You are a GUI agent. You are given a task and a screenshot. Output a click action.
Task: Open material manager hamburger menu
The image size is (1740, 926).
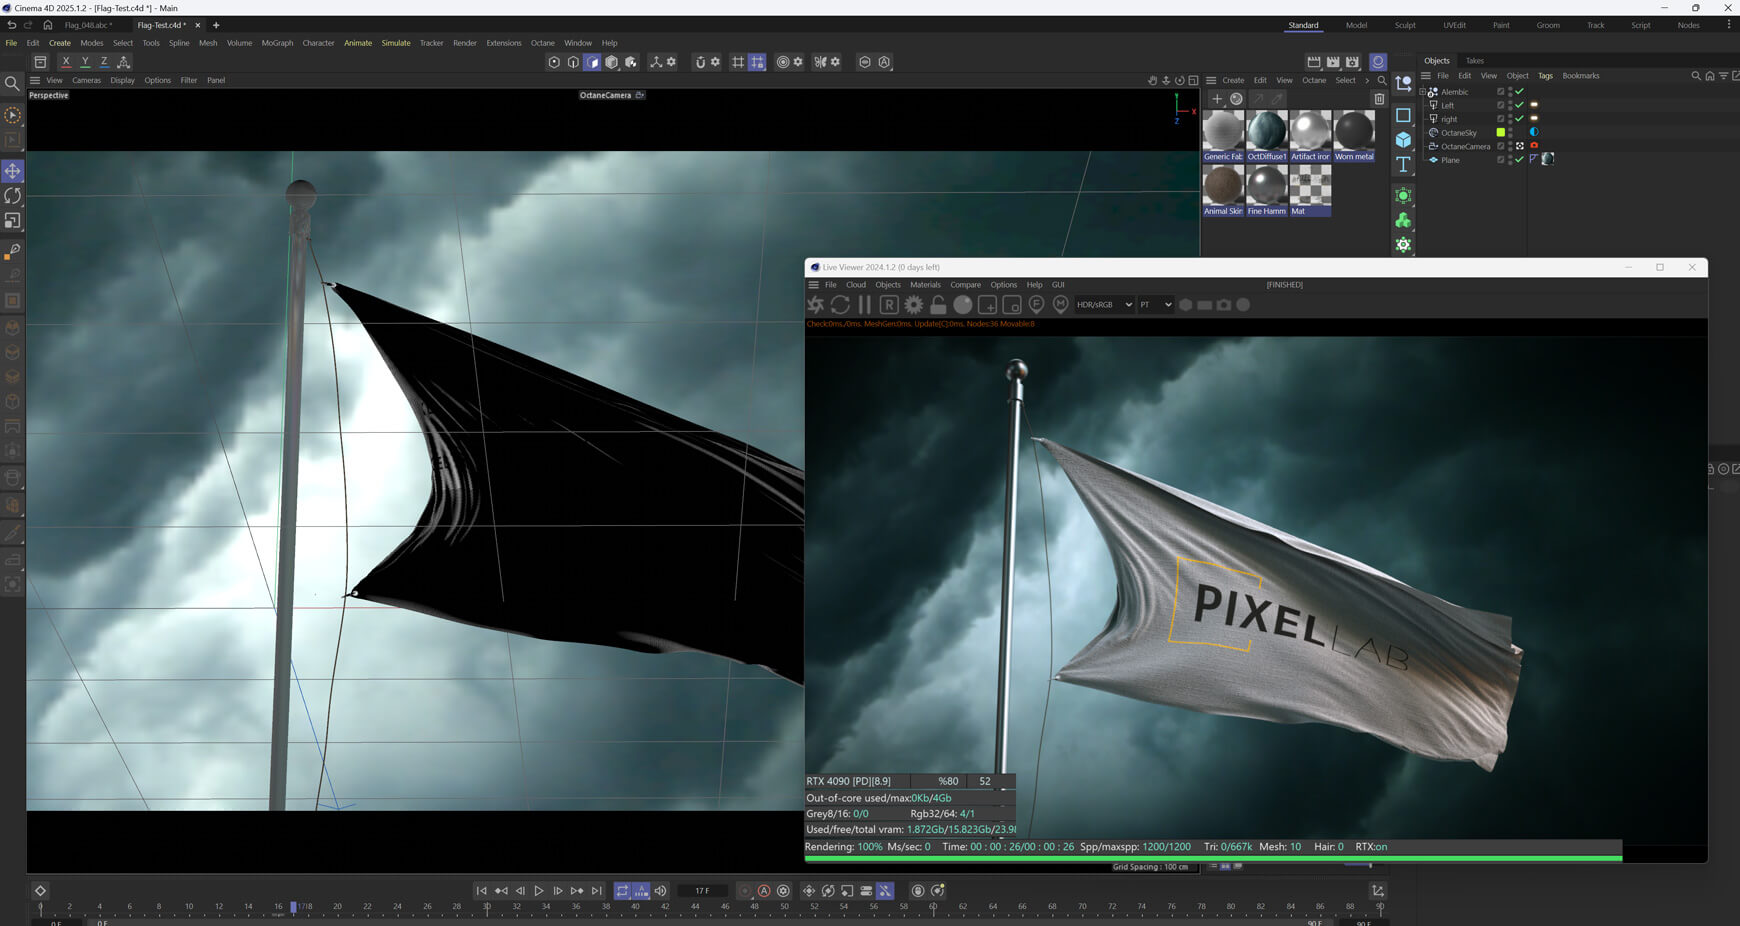tap(1211, 80)
